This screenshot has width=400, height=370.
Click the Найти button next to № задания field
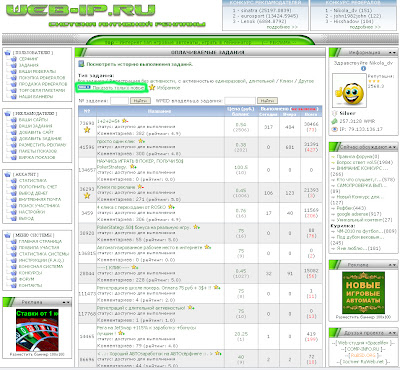coord(140,100)
